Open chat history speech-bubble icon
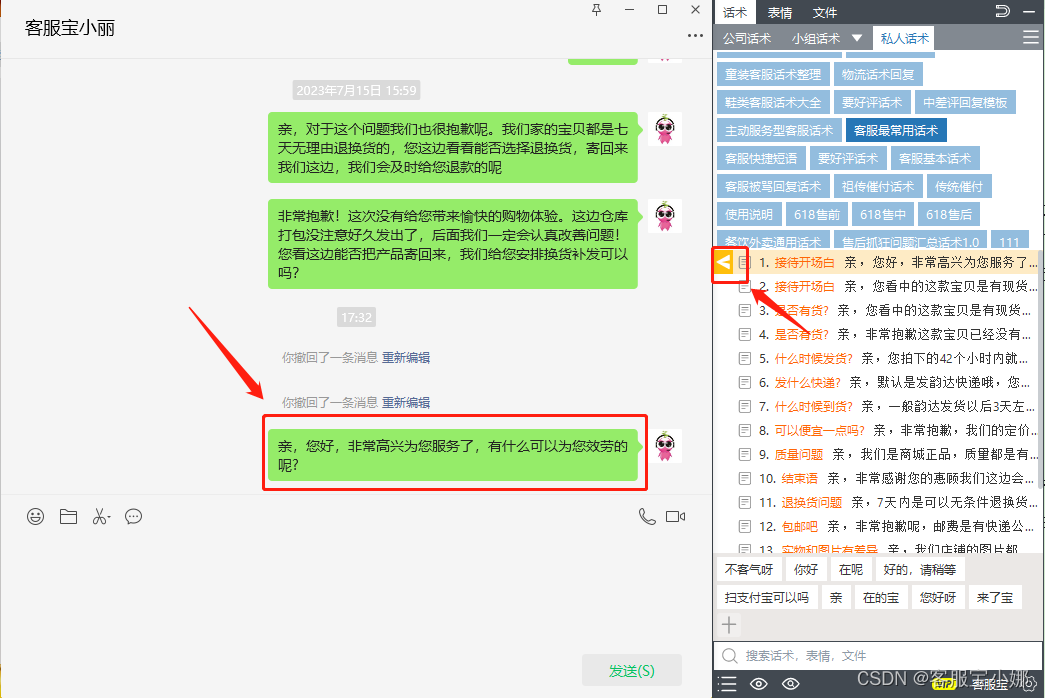 133,517
